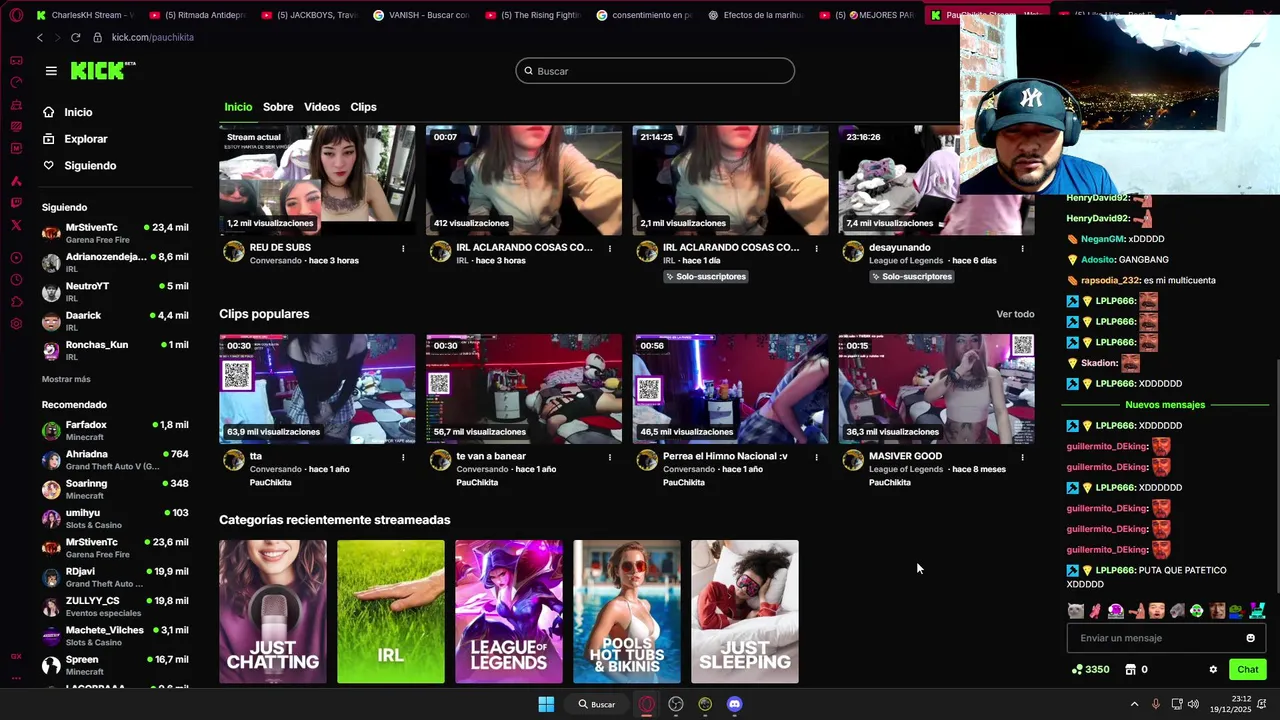
Task: Open Adrianozendeja followed channel
Action: click(115, 262)
